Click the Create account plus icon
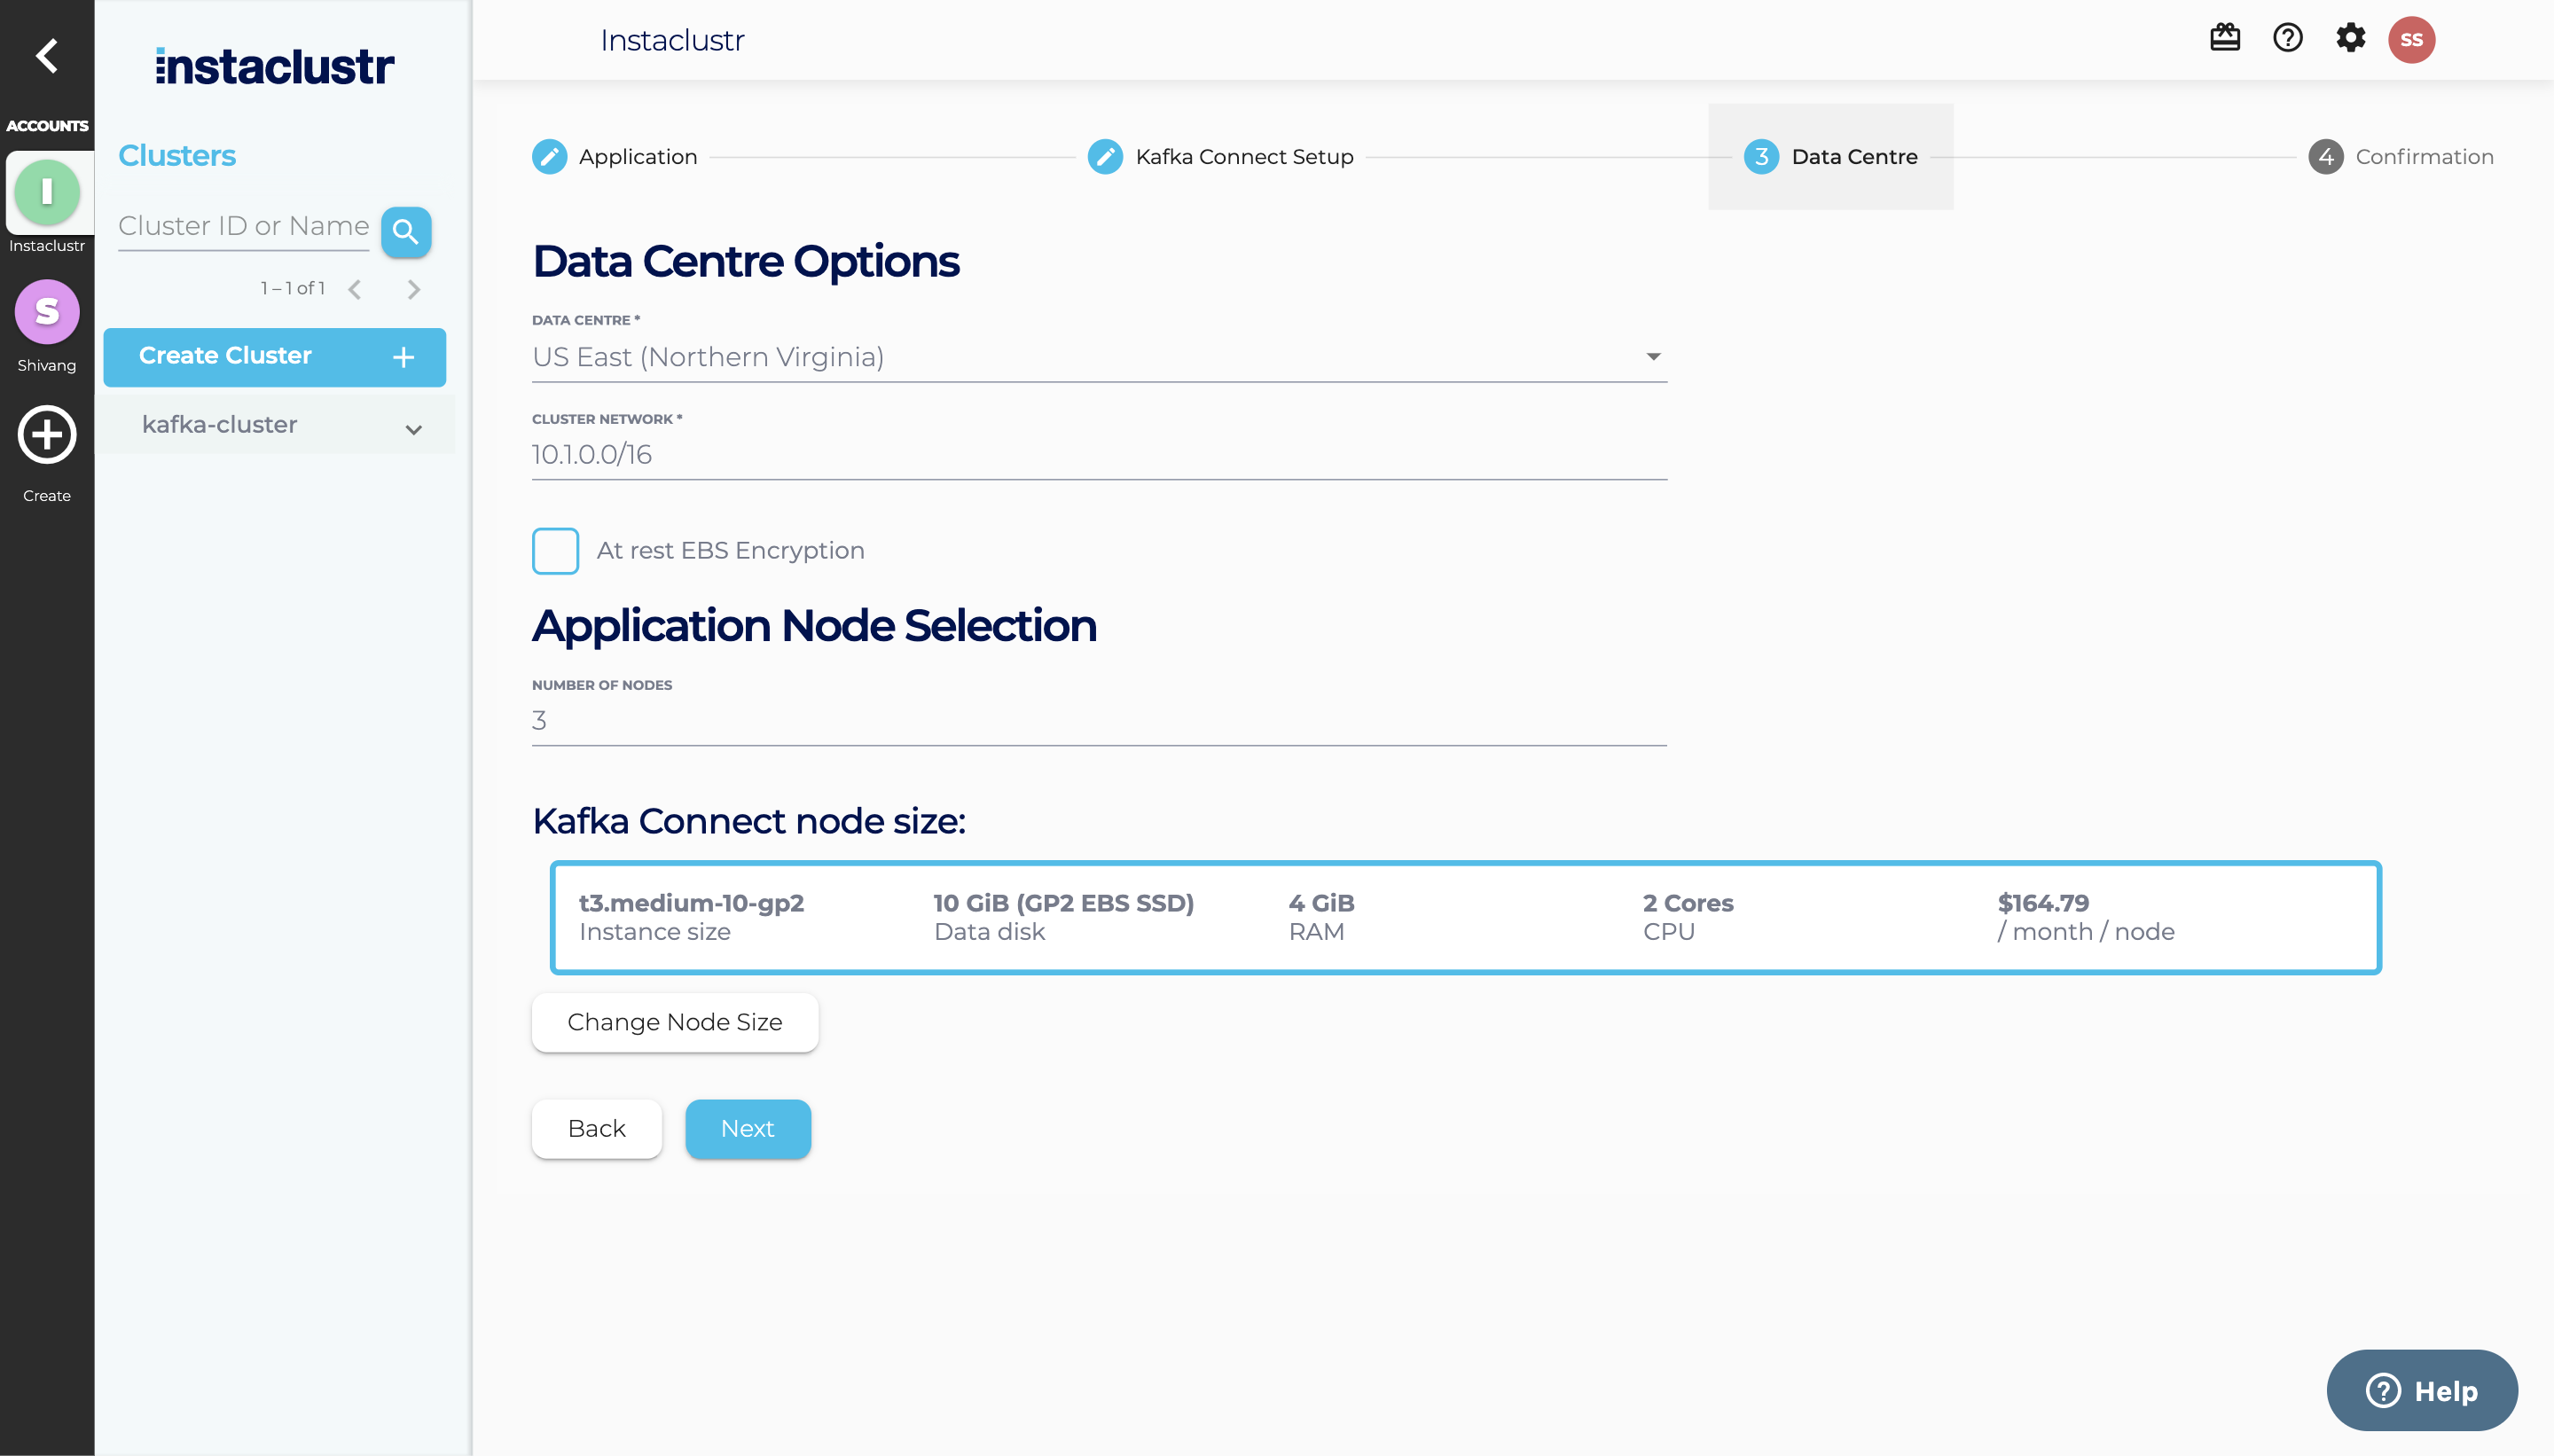This screenshot has width=2554, height=1456. pyautogui.click(x=47, y=435)
